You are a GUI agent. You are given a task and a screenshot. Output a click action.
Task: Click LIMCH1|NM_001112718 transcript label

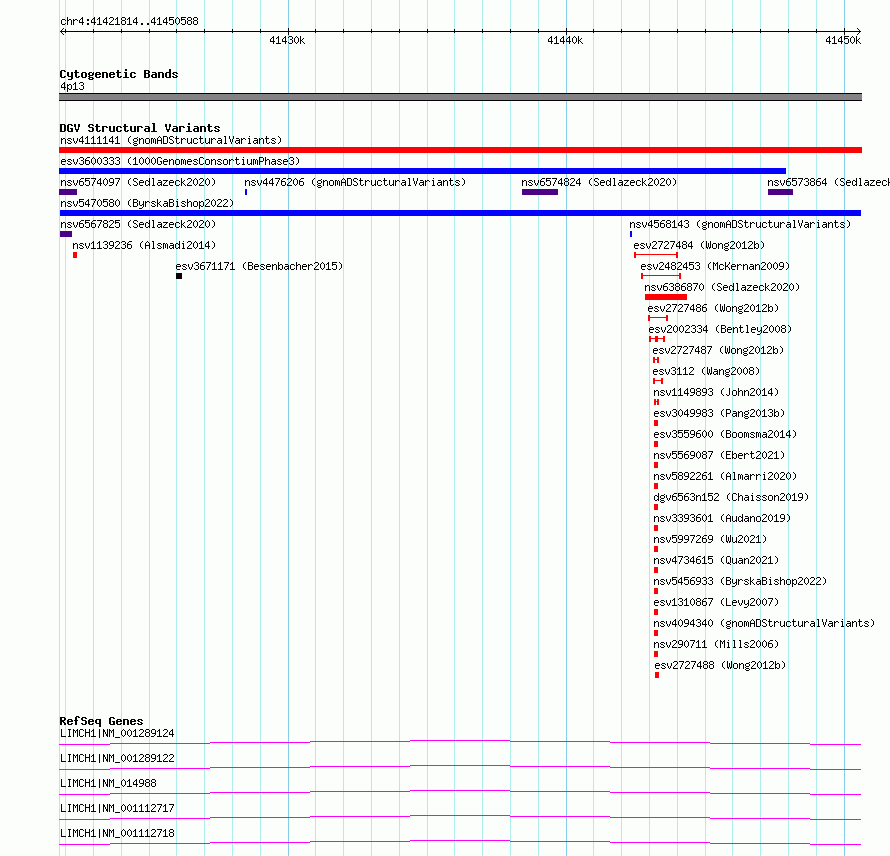point(117,833)
